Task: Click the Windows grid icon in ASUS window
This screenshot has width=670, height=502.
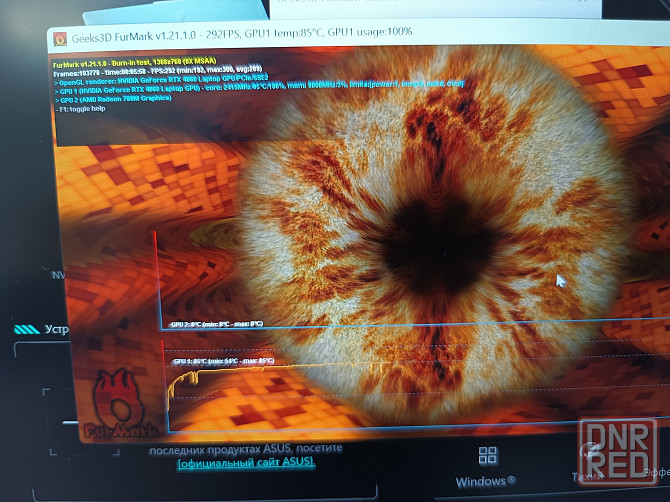Action: (488, 455)
